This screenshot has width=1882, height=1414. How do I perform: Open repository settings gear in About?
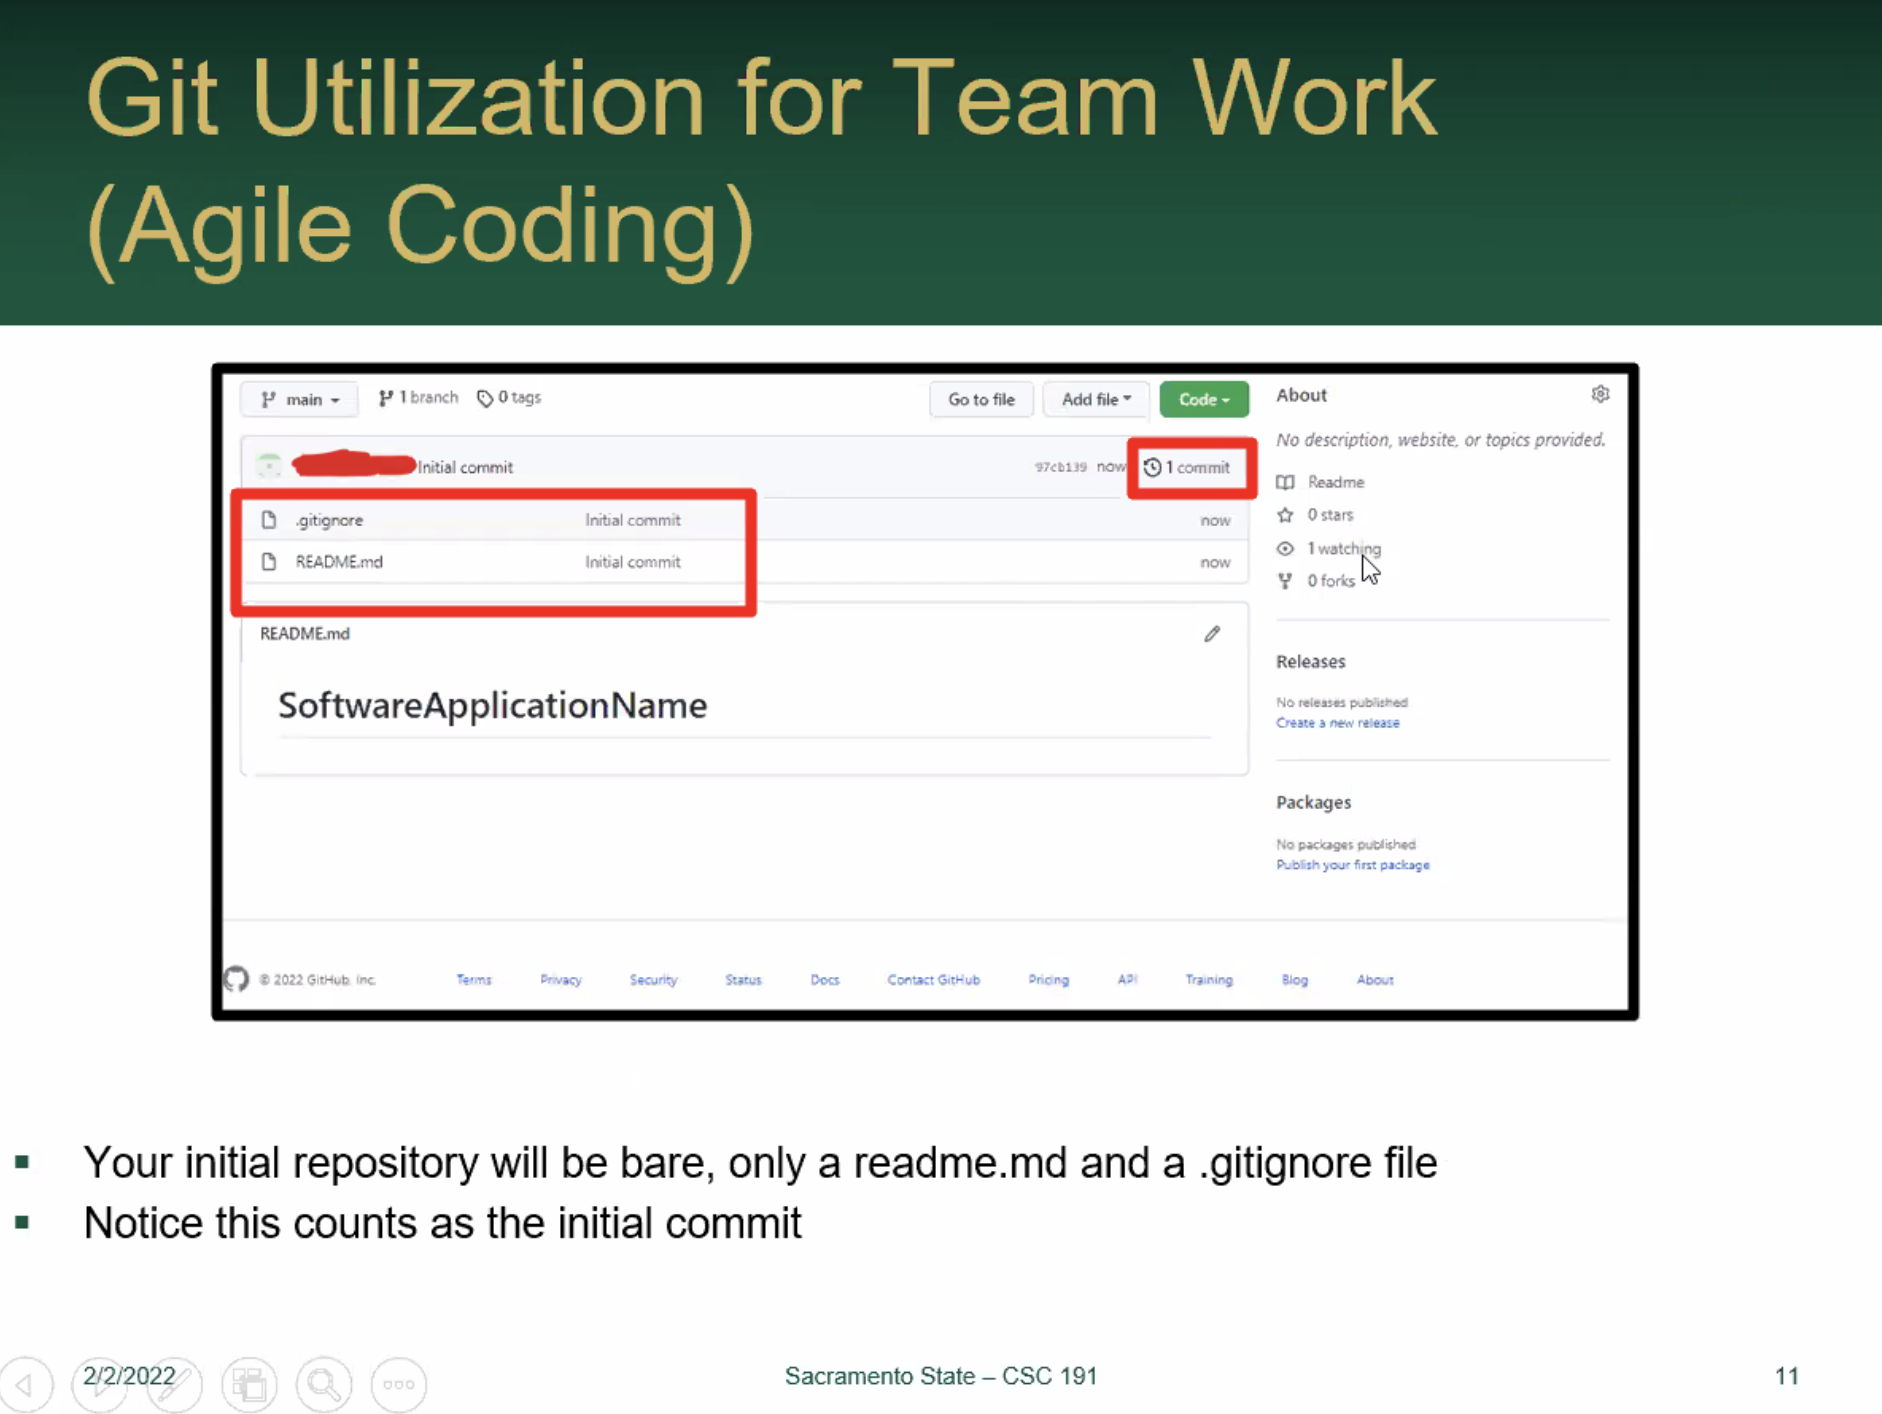[1600, 395]
